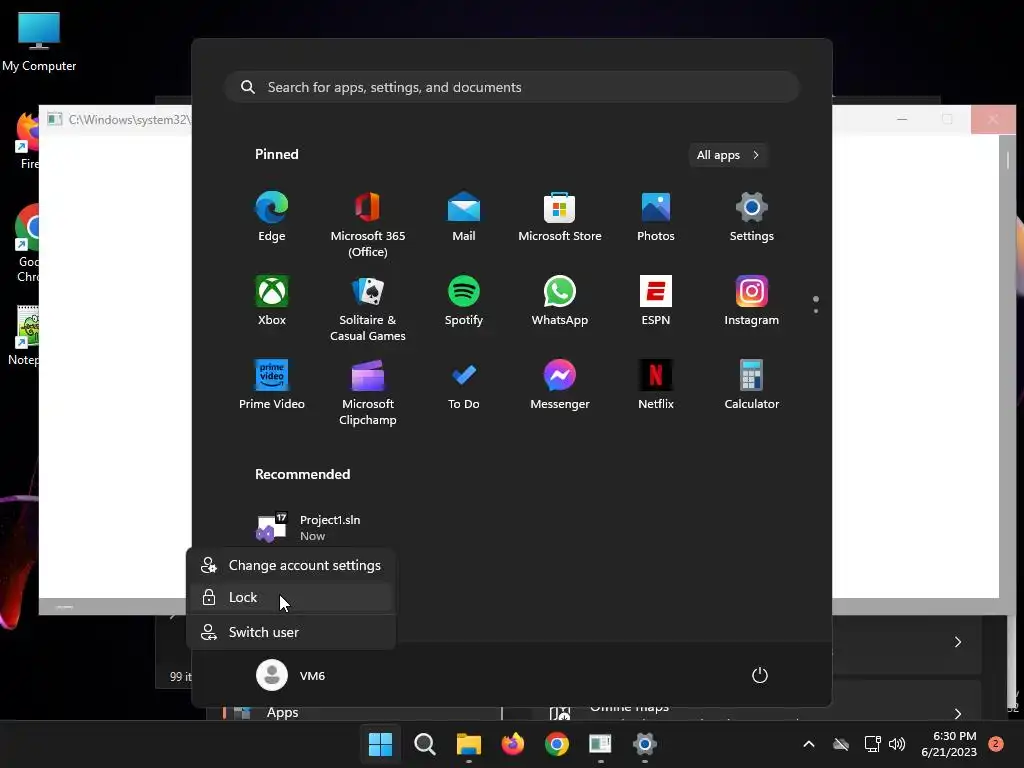Launch Firefox from the taskbar
The height and width of the screenshot is (768, 1024).
[513, 744]
